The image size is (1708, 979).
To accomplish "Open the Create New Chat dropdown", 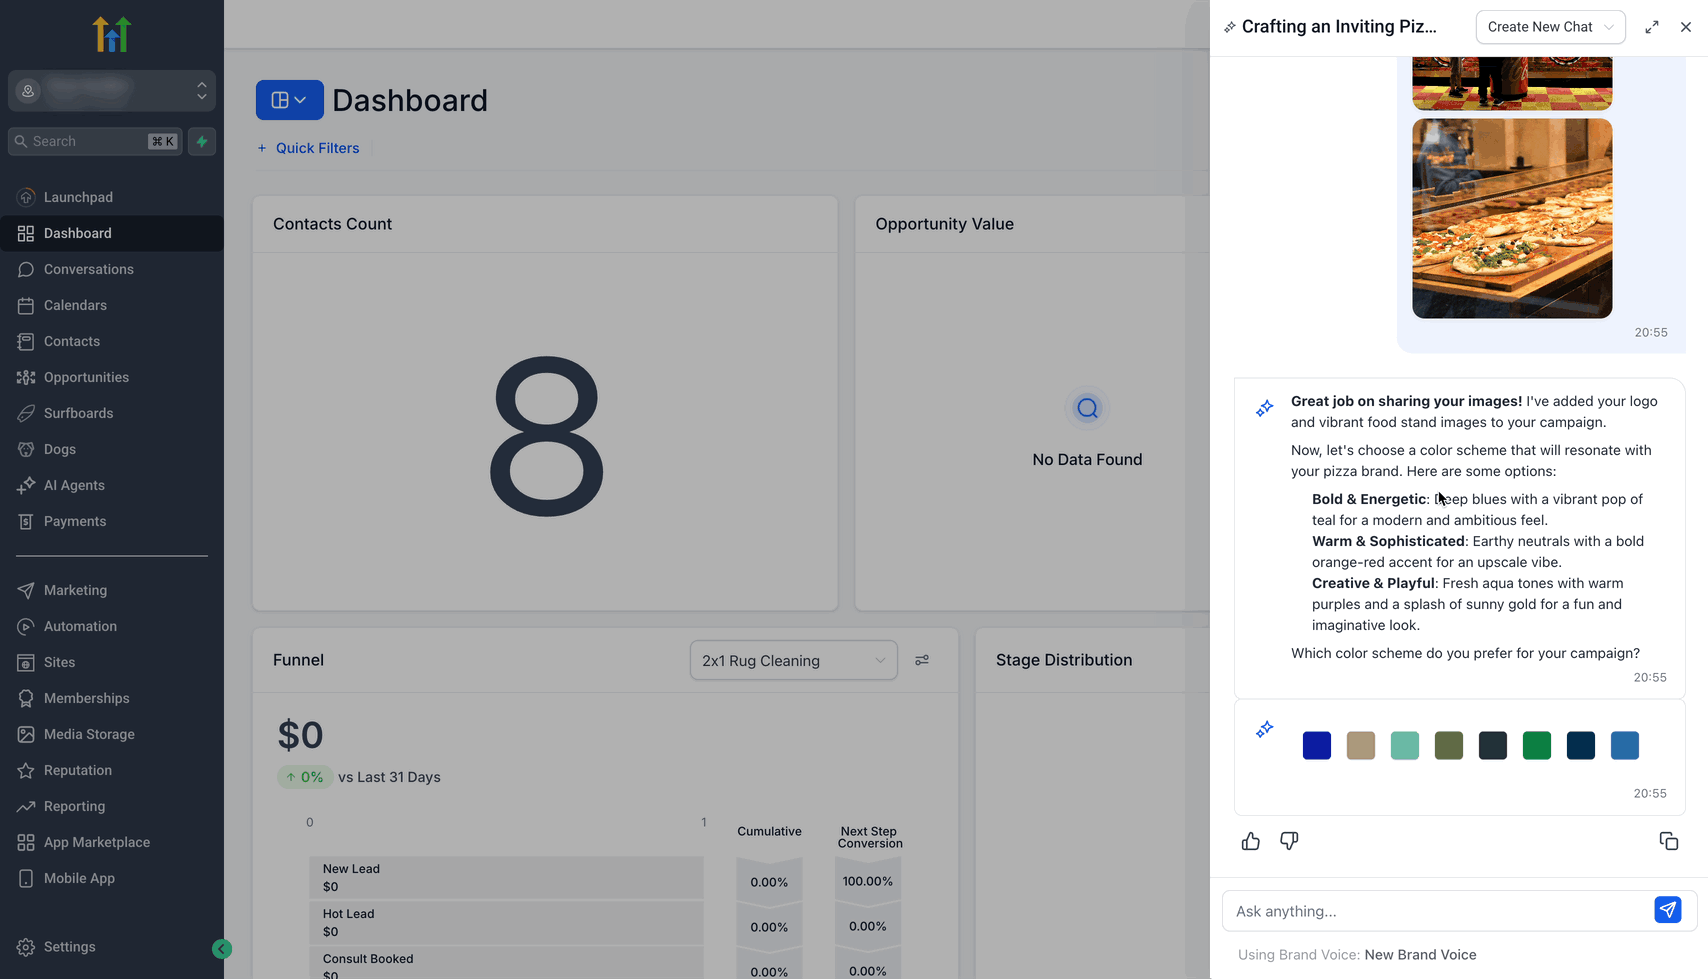I will [1550, 27].
